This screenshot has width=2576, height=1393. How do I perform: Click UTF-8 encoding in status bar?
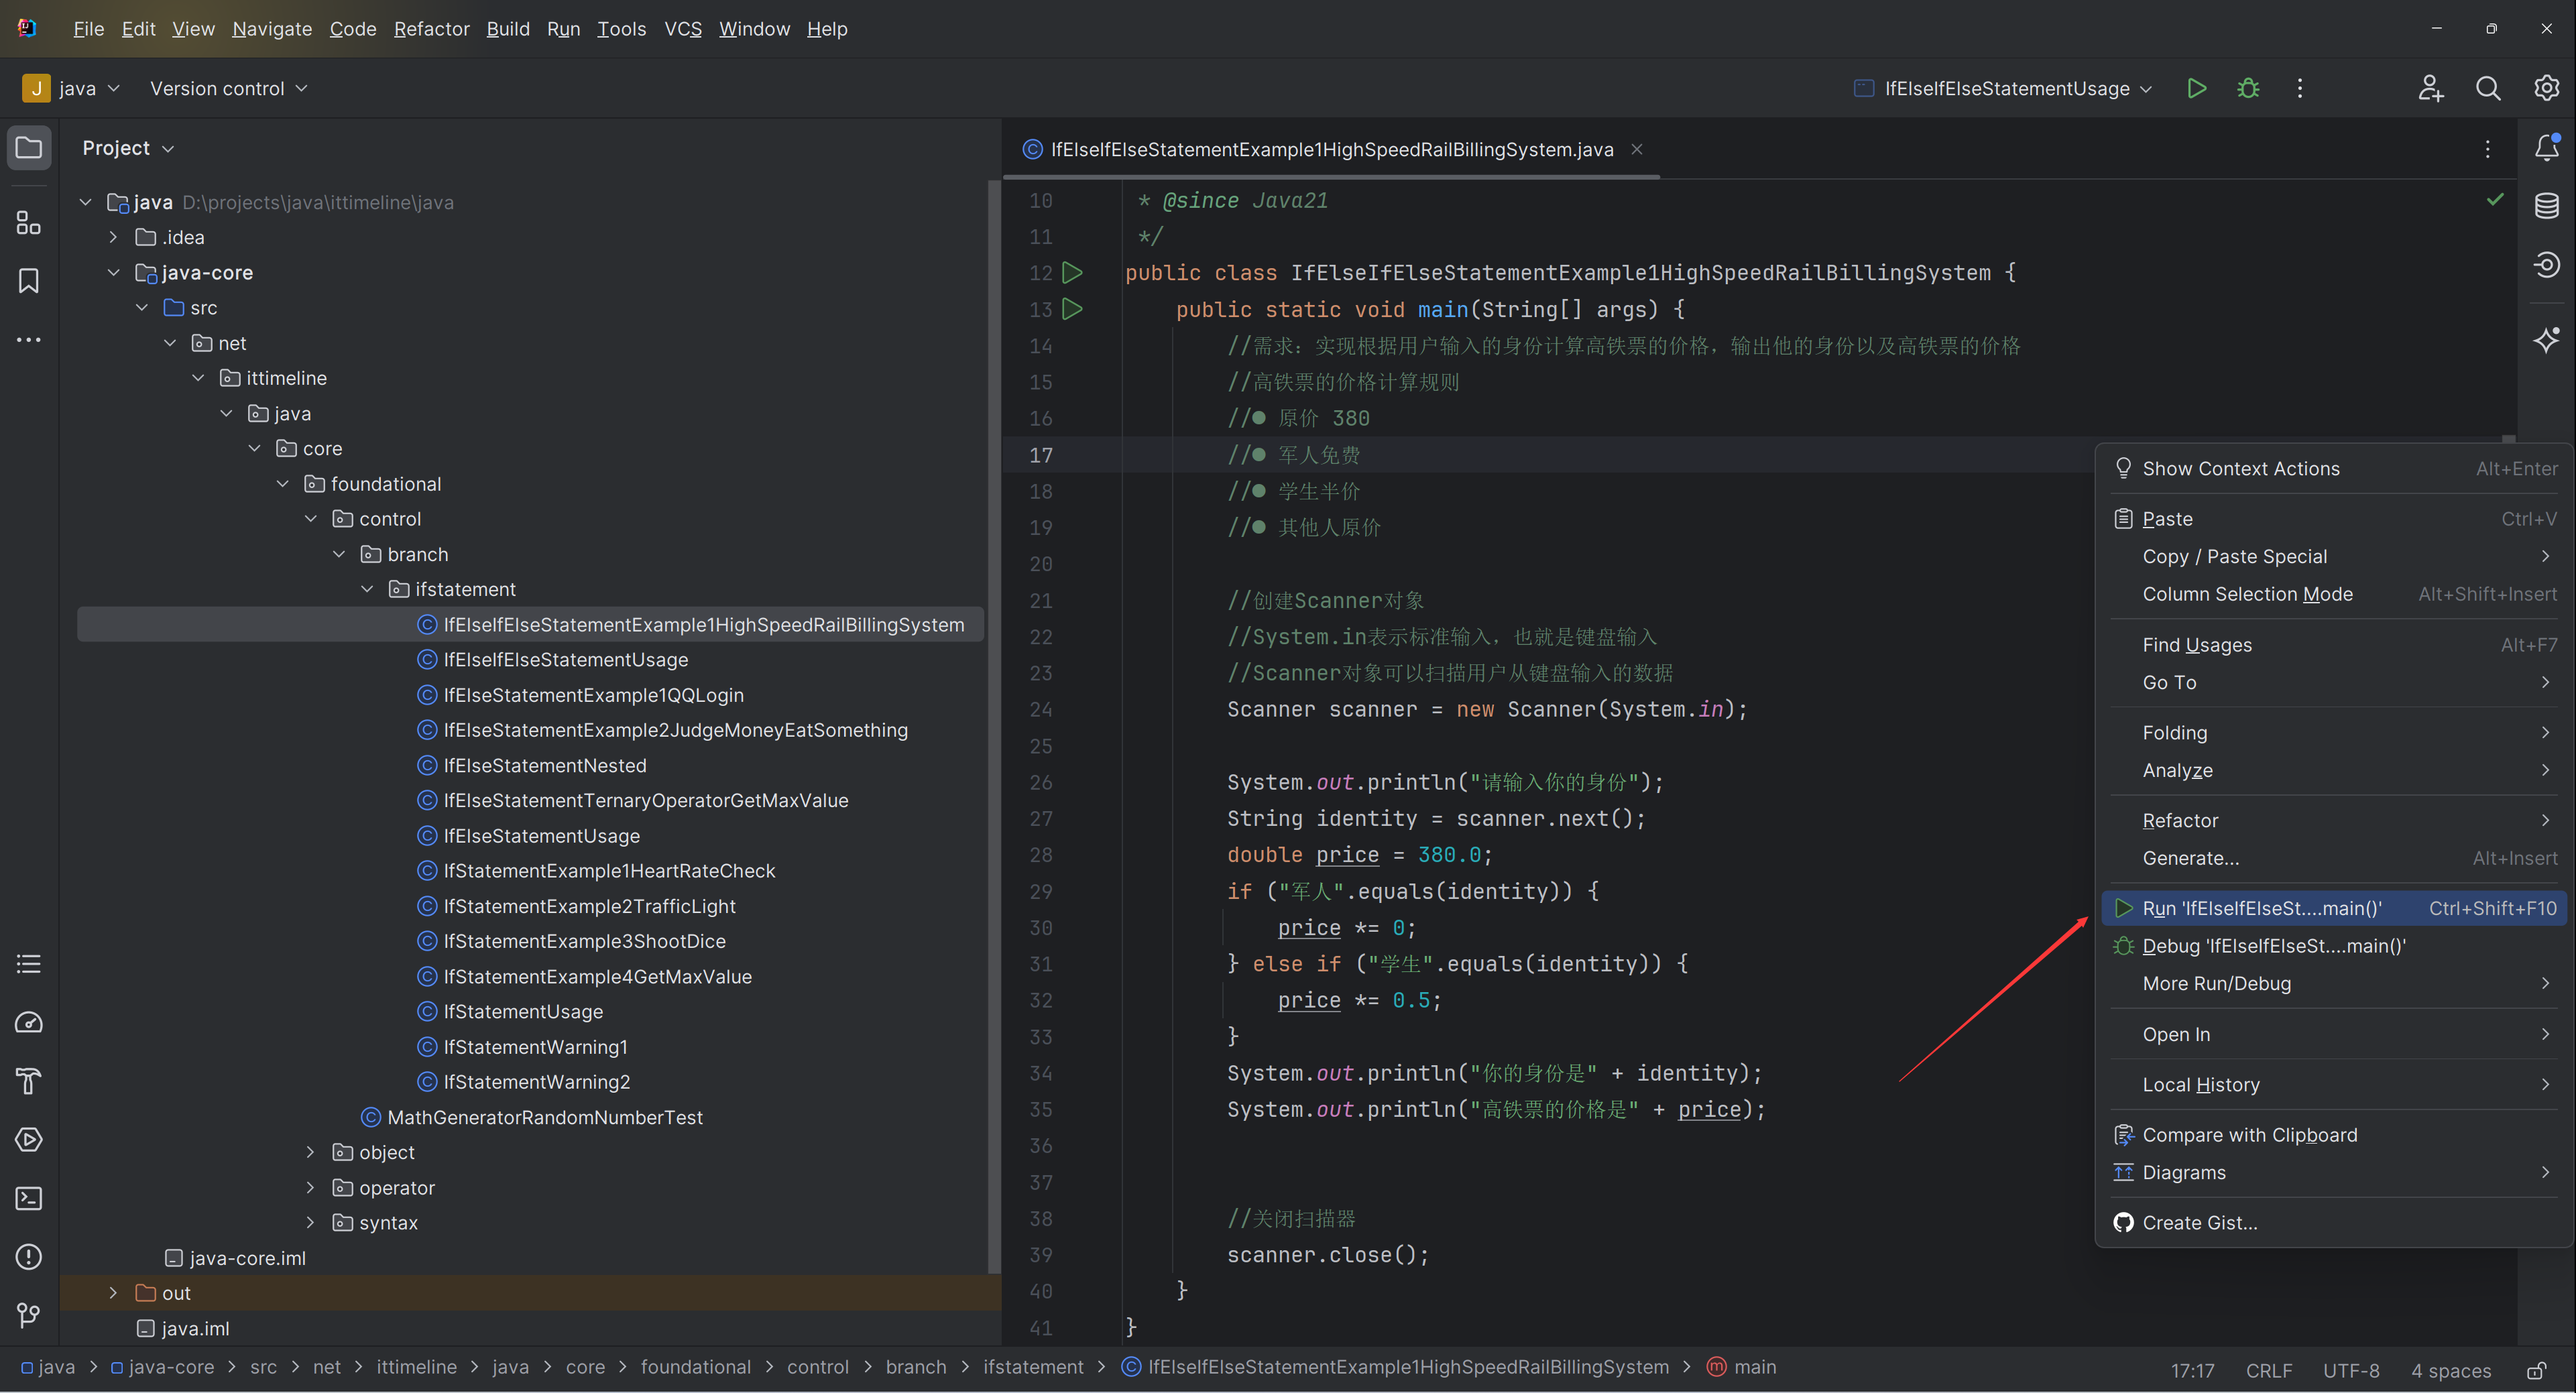(x=2351, y=1370)
